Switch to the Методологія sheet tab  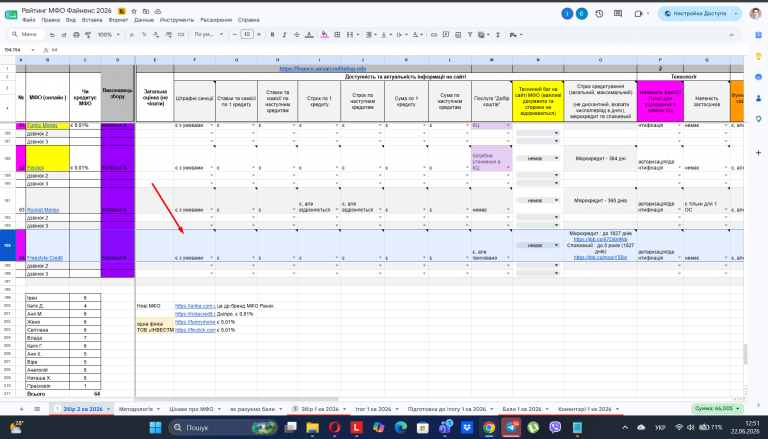[136, 409]
